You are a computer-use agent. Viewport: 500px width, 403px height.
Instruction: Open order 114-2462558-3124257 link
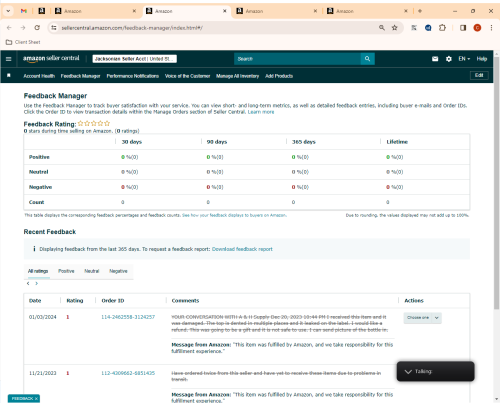(x=128, y=317)
